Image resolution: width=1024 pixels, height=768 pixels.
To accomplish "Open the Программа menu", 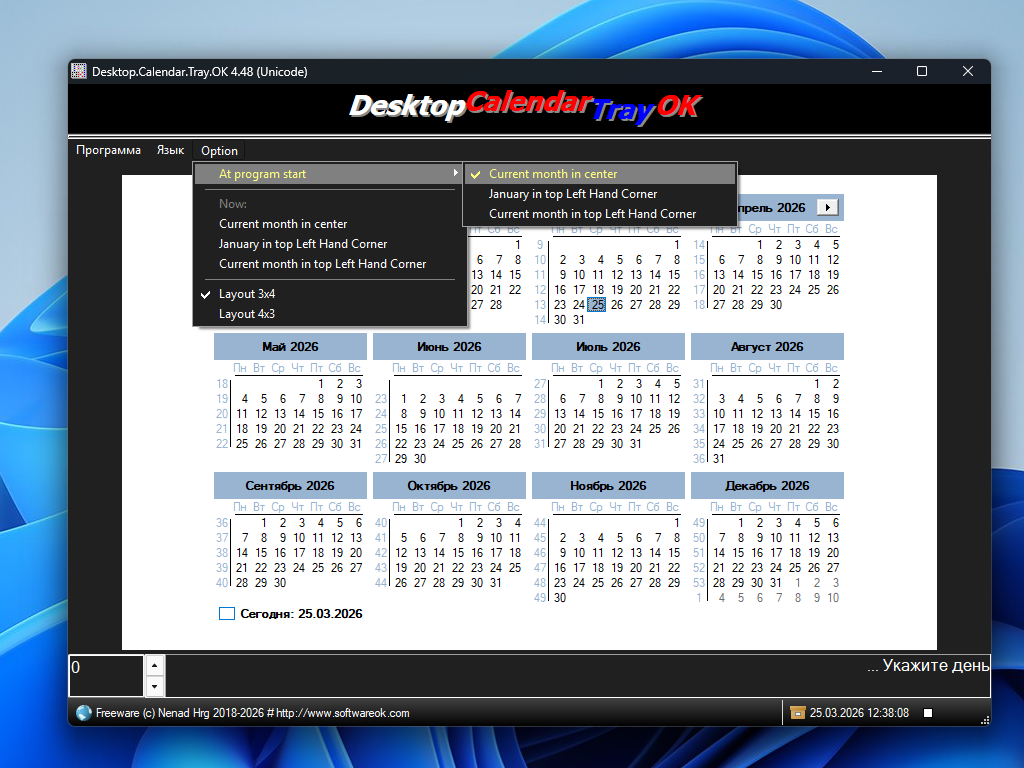I will tap(108, 150).
